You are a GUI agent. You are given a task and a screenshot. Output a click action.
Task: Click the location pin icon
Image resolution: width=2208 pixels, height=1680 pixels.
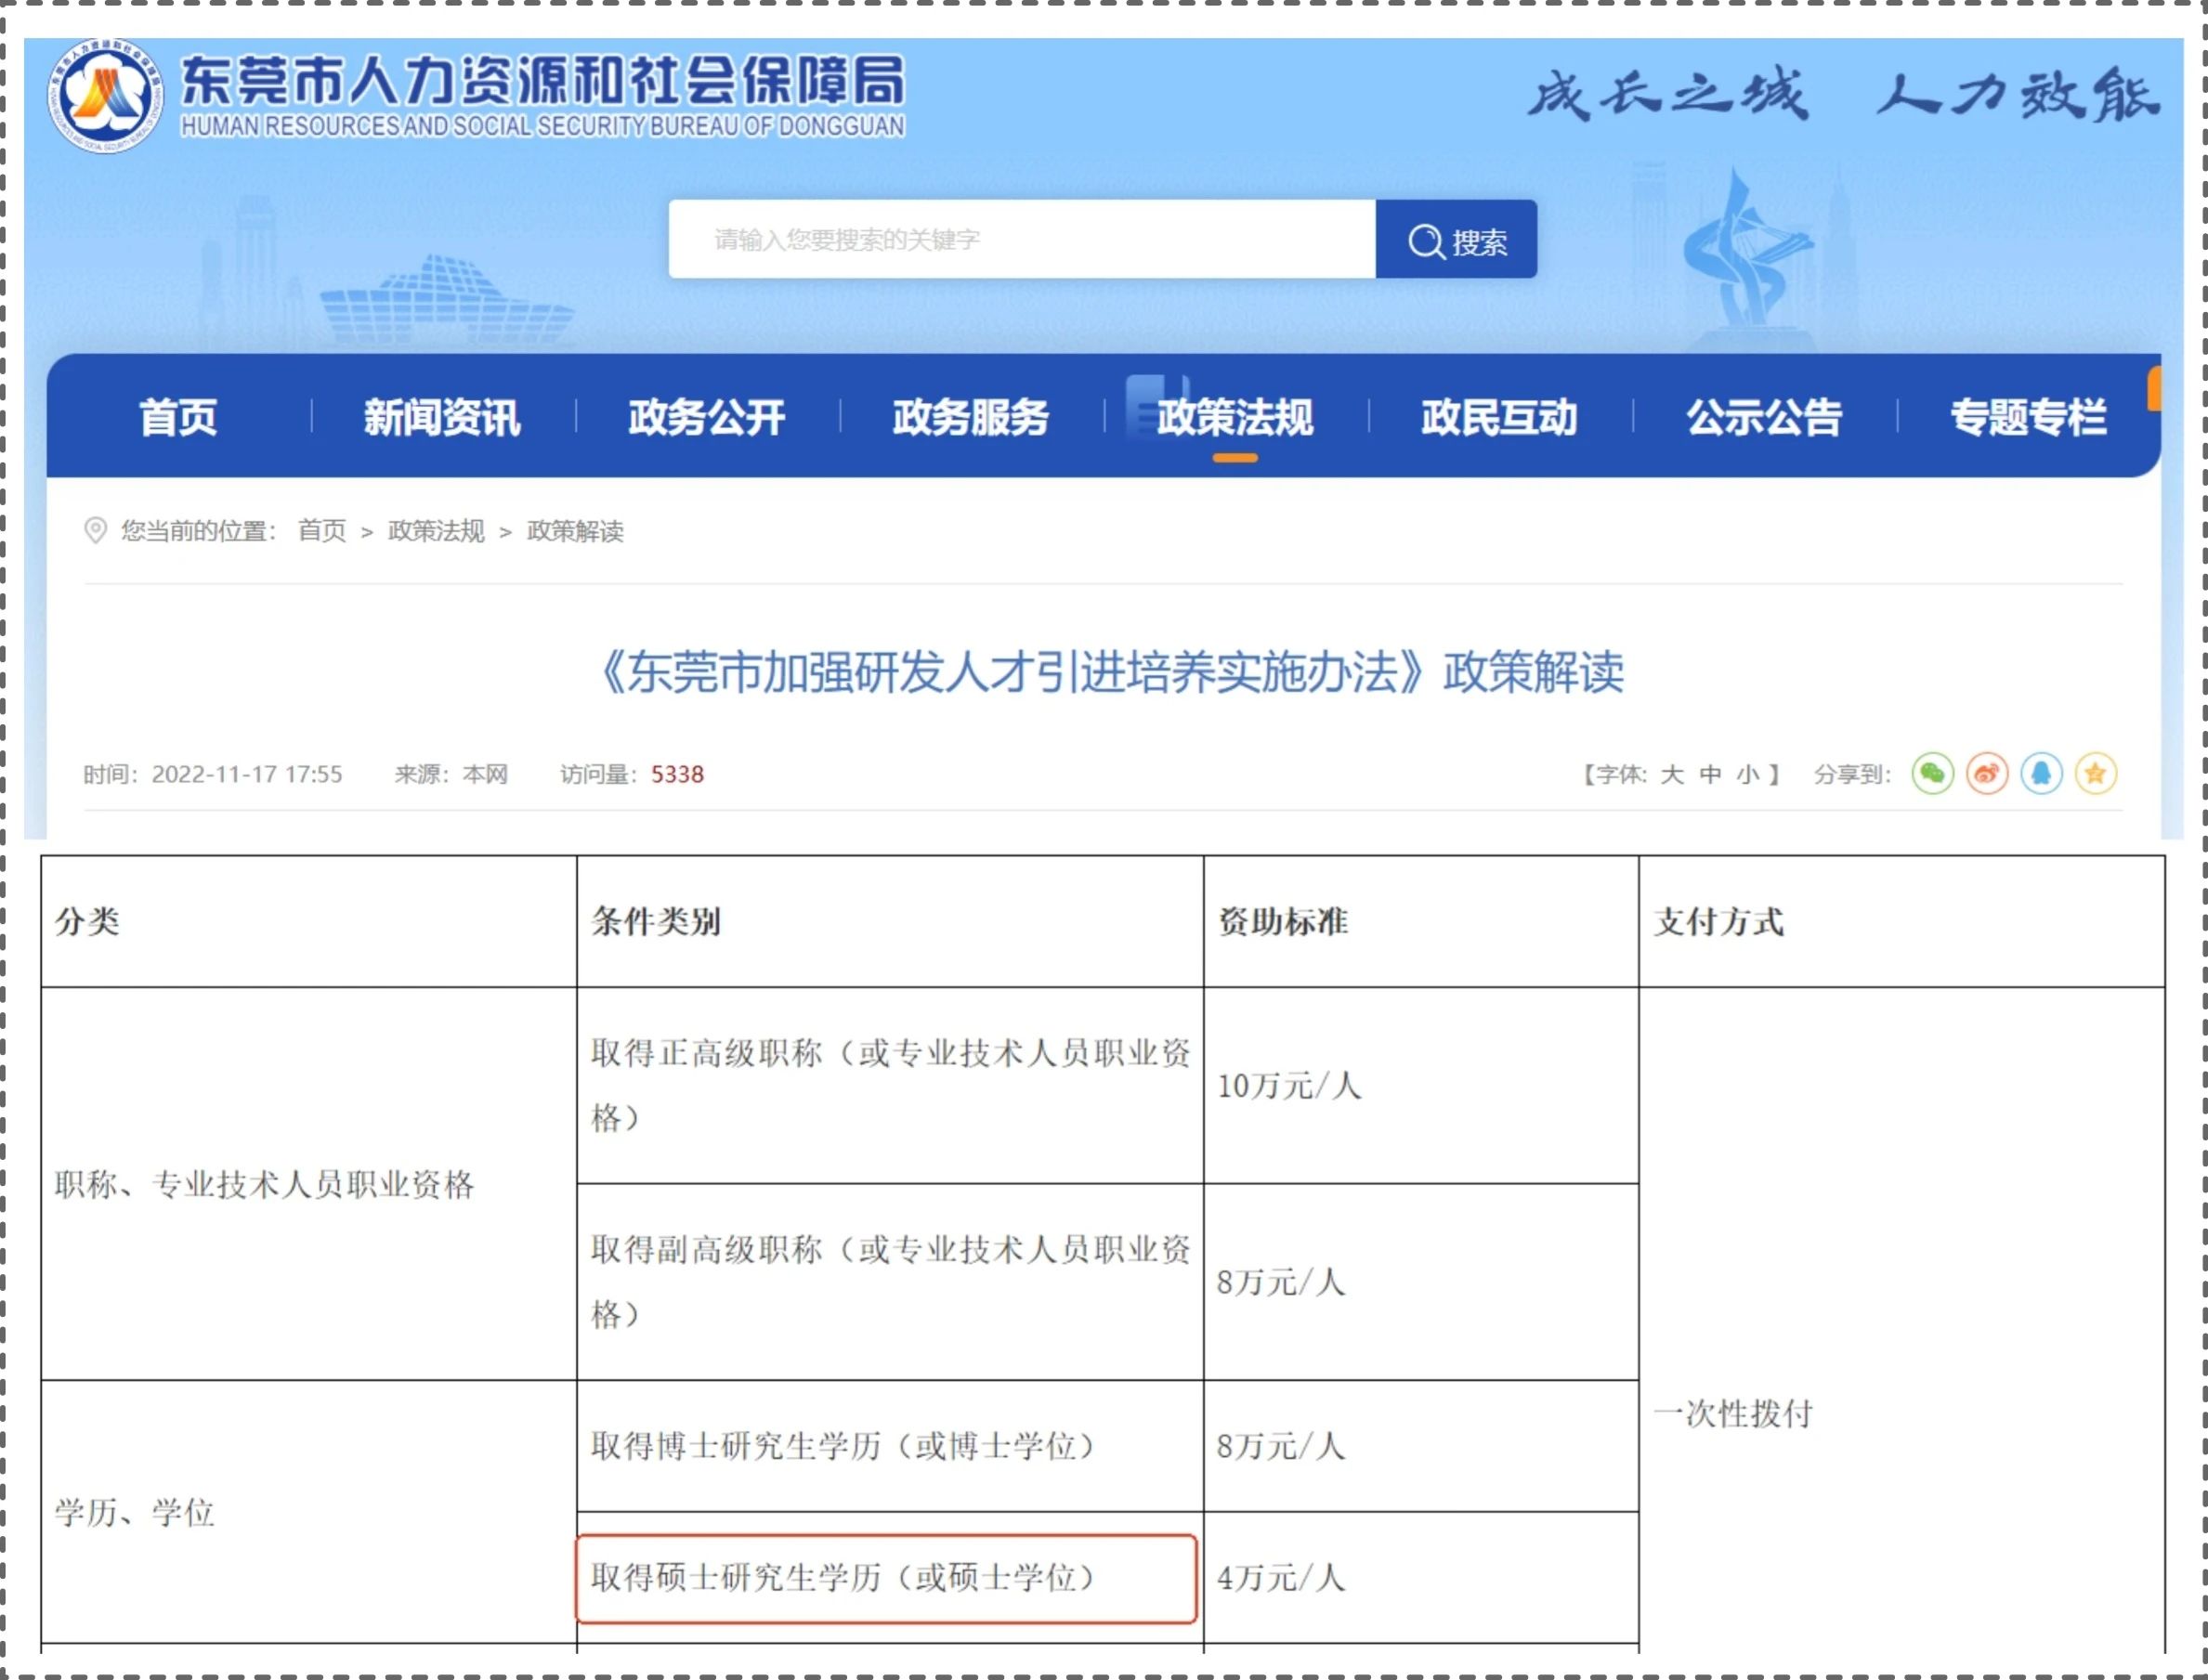(95, 530)
